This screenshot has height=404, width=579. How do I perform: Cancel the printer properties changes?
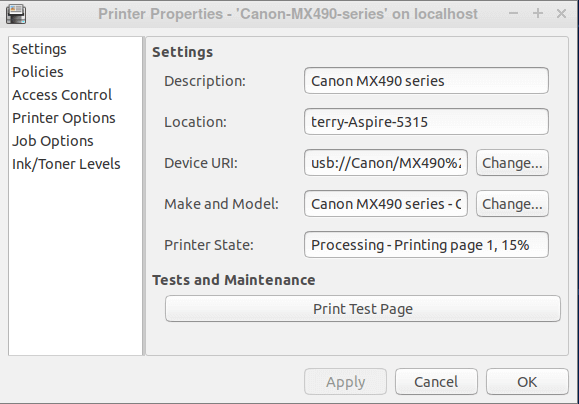tap(436, 381)
